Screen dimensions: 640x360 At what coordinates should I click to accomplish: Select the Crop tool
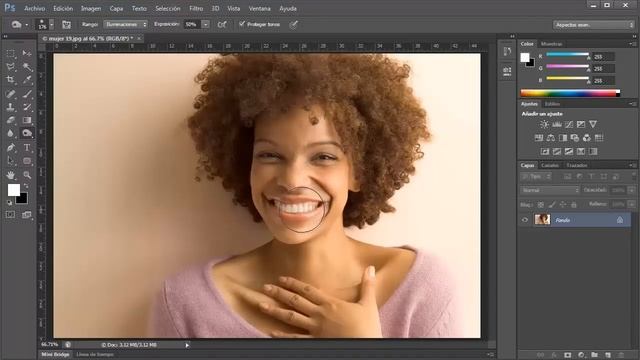pyautogui.click(x=11, y=80)
